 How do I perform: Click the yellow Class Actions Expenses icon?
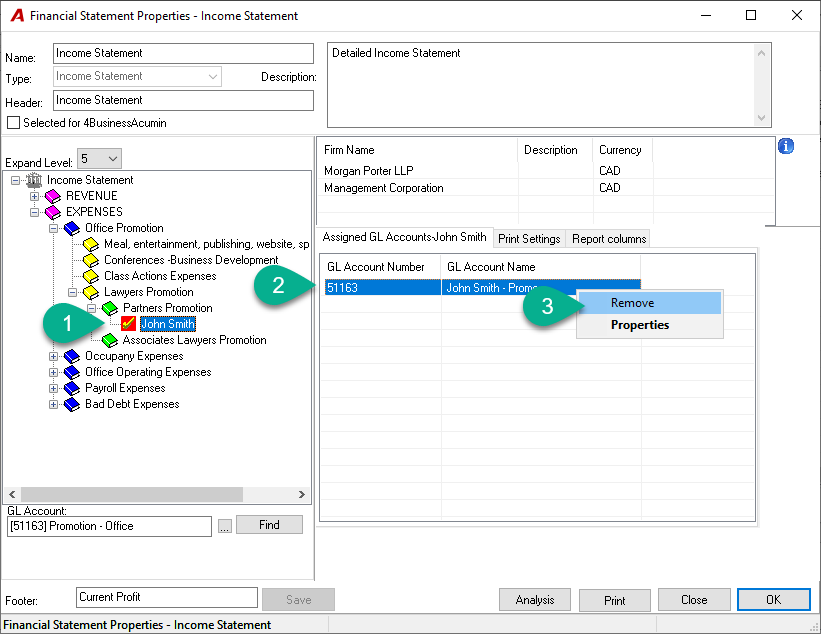[91, 276]
